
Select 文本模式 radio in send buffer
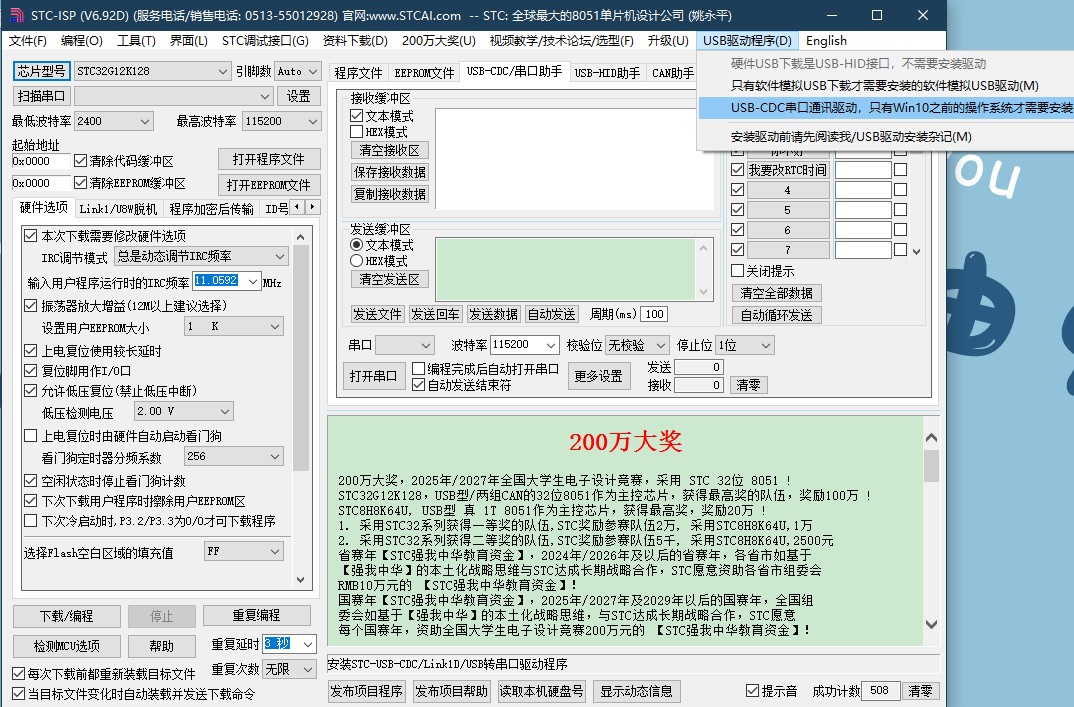tap(356, 245)
